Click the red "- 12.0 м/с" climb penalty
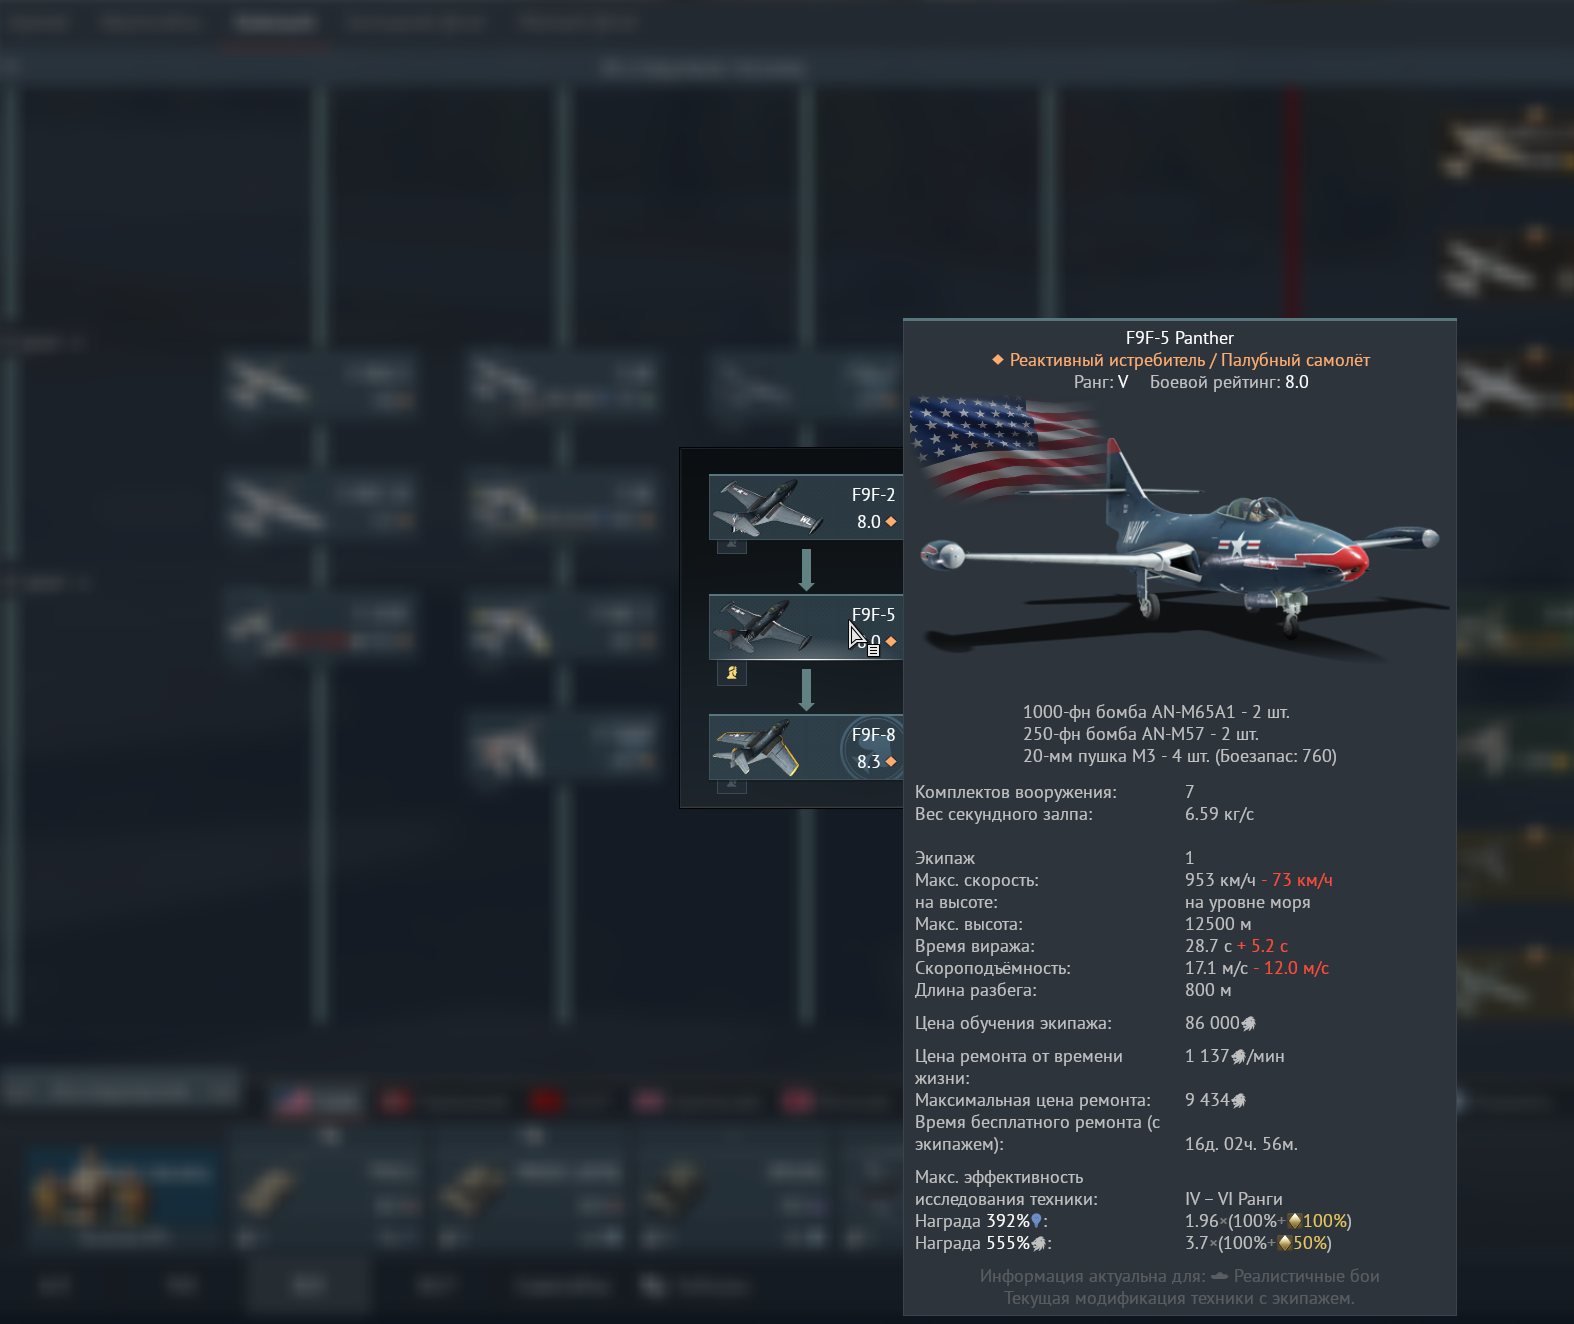1574x1324 pixels. (1291, 968)
